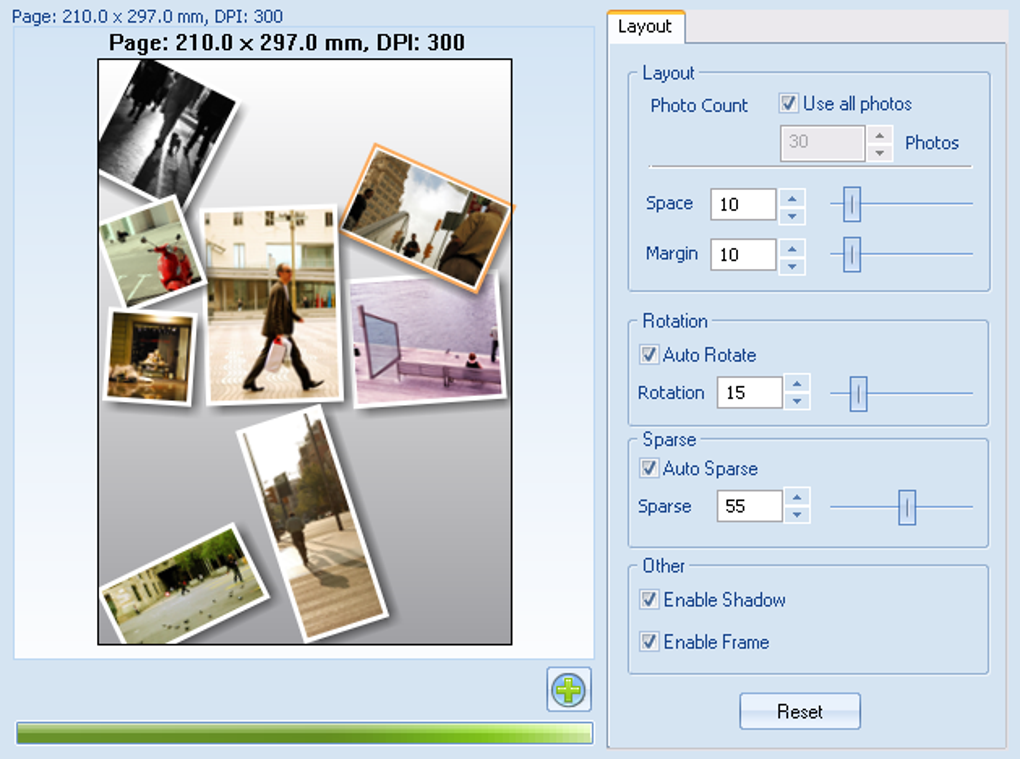Uncheck Enable Frame
Screen dimensions: 1020x759
tap(649, 642)
